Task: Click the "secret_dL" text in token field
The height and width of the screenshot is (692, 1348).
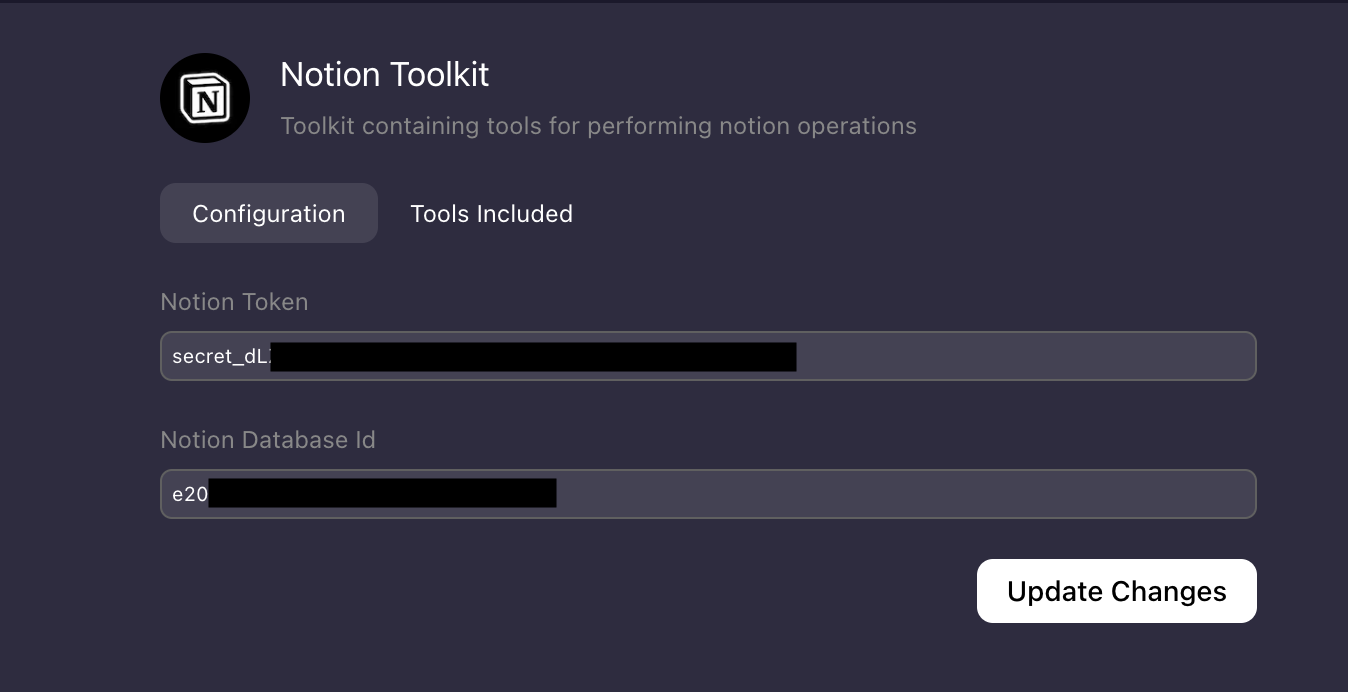Action: (x=220, y=357)
